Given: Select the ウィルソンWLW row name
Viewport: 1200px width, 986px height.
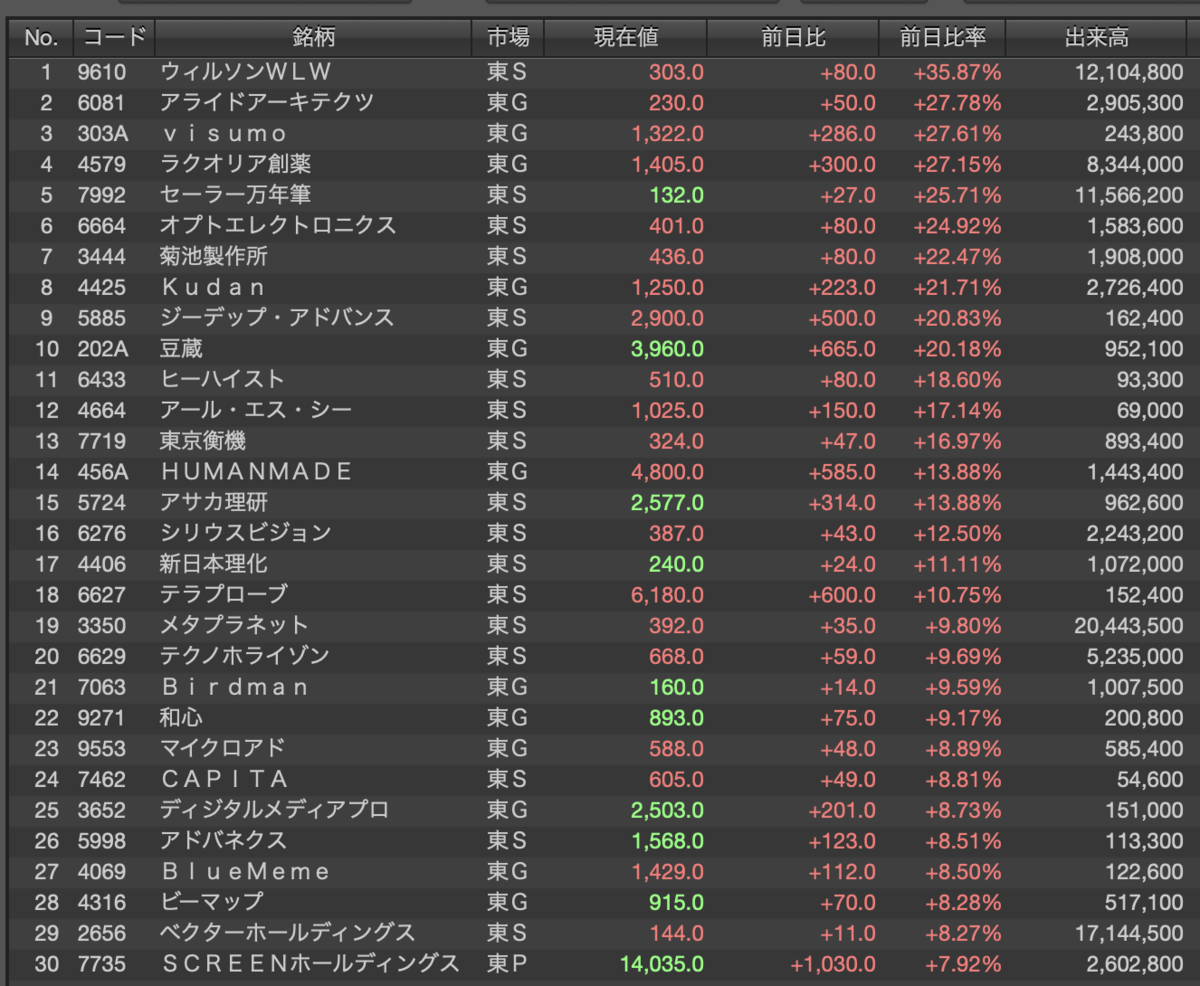Looking at the screenshot, I should coord(245,72).
